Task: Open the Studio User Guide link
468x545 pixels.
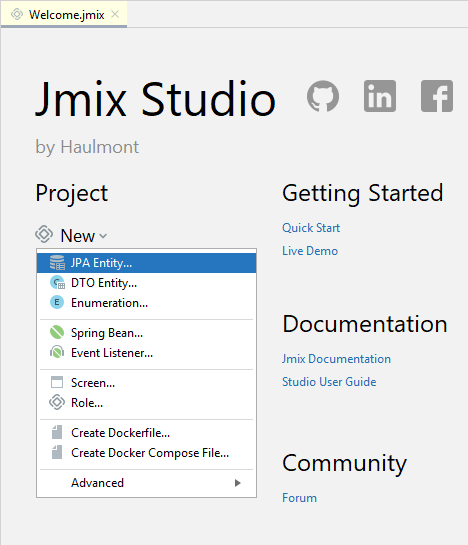Action: tap(329, 382)
